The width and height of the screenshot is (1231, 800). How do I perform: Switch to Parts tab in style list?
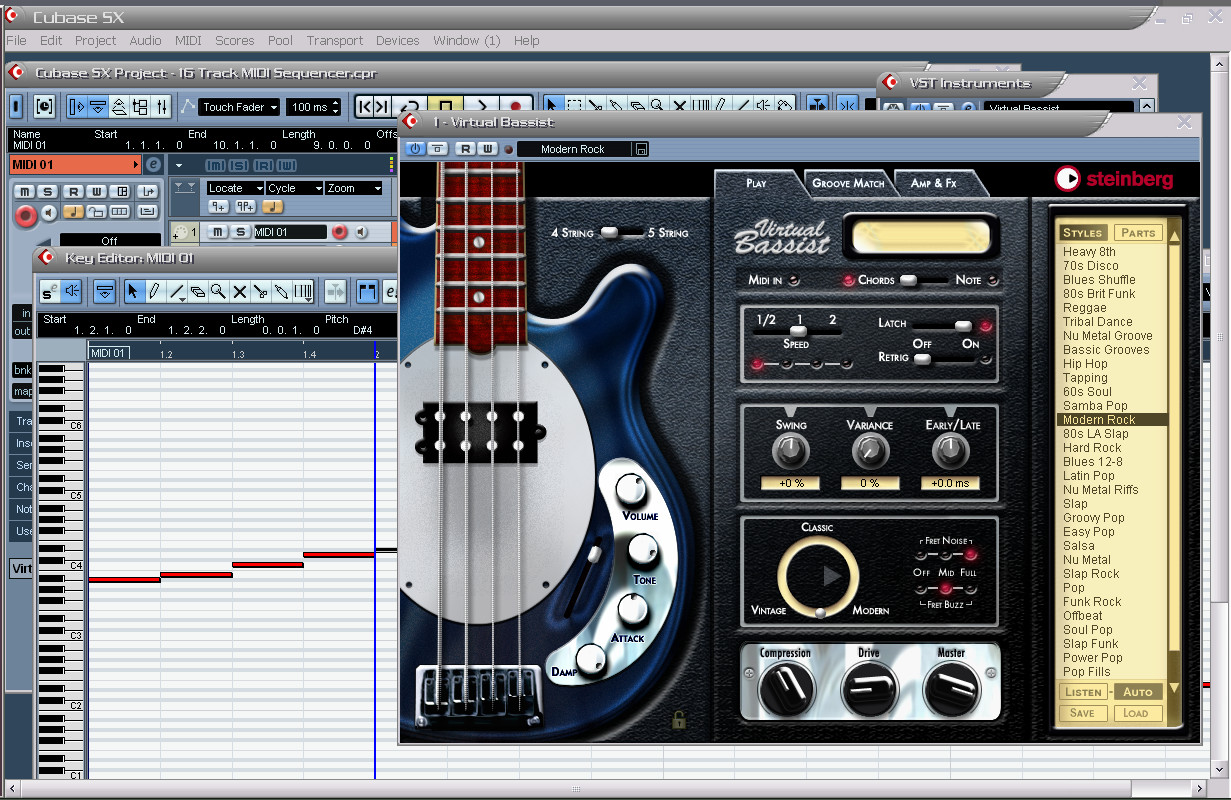click(x=1138, y=232)
